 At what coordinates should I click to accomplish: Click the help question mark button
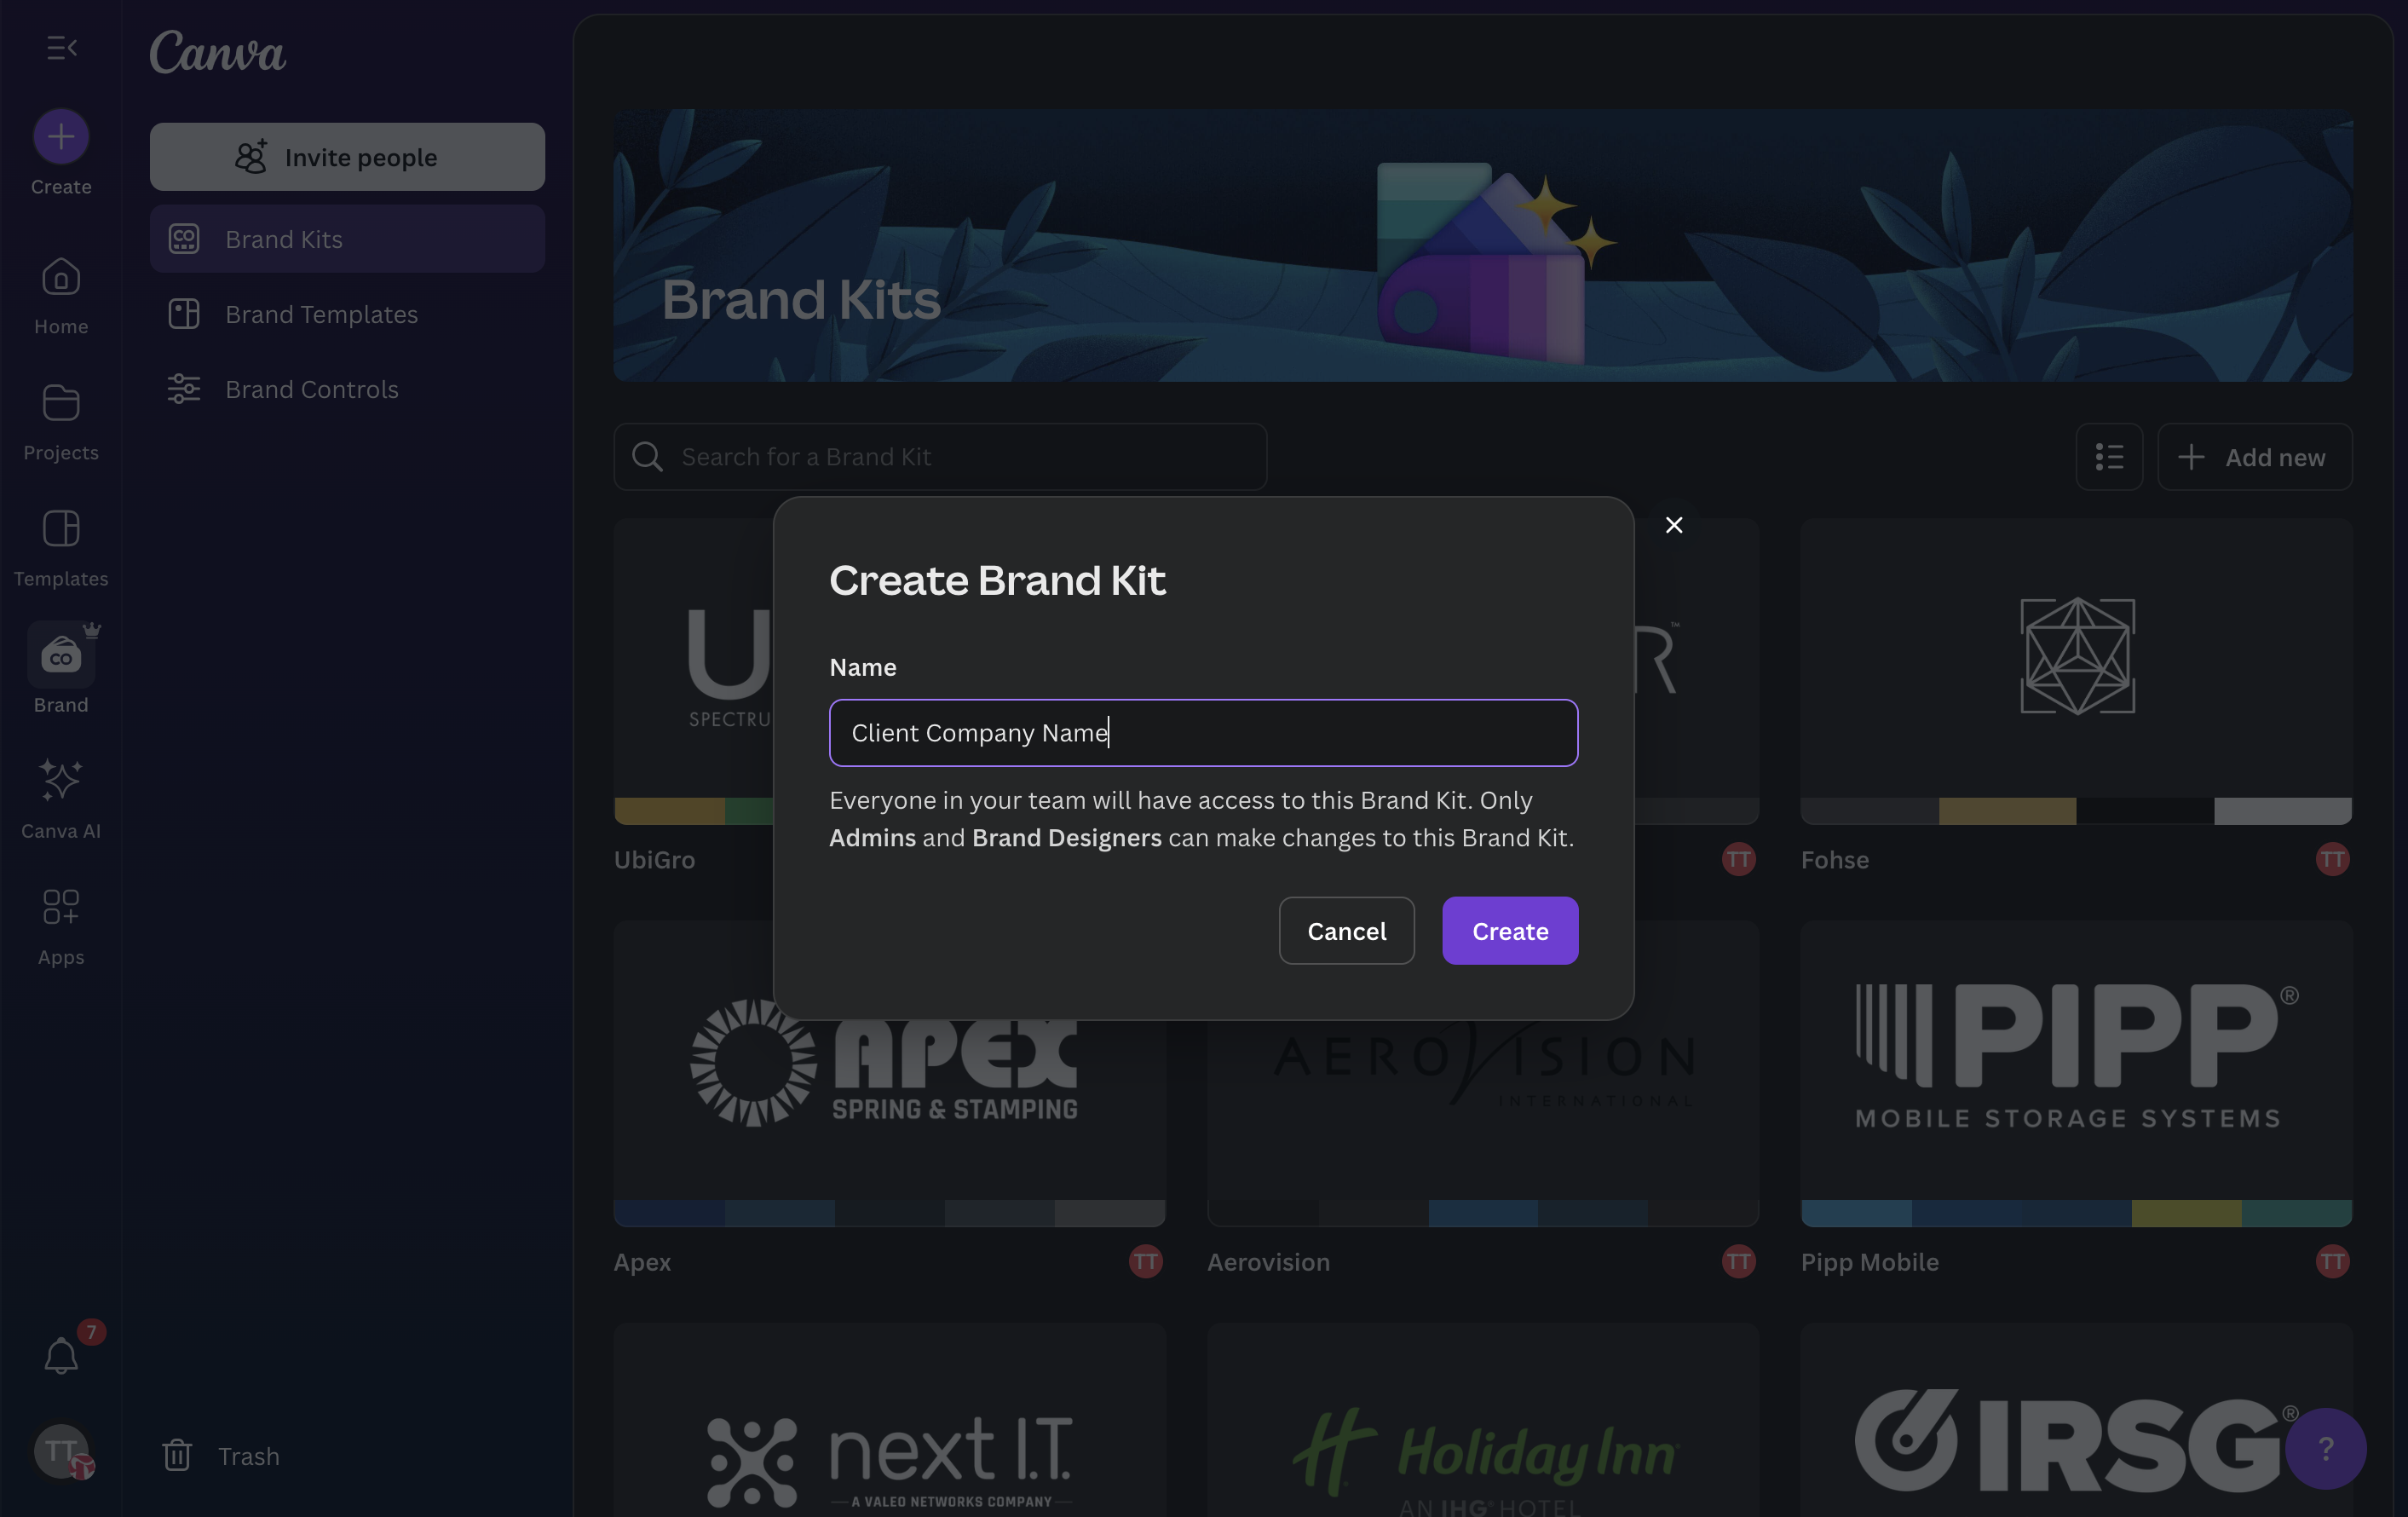point(2326,1448)
